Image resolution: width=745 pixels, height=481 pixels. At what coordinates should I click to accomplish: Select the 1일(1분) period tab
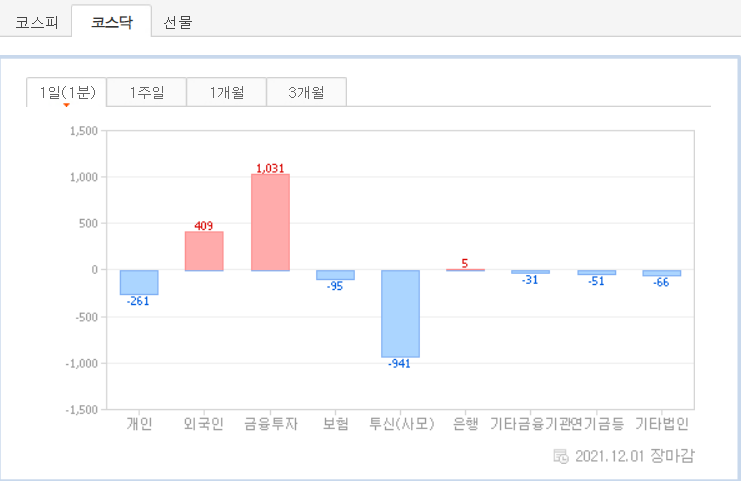[67, 92]
